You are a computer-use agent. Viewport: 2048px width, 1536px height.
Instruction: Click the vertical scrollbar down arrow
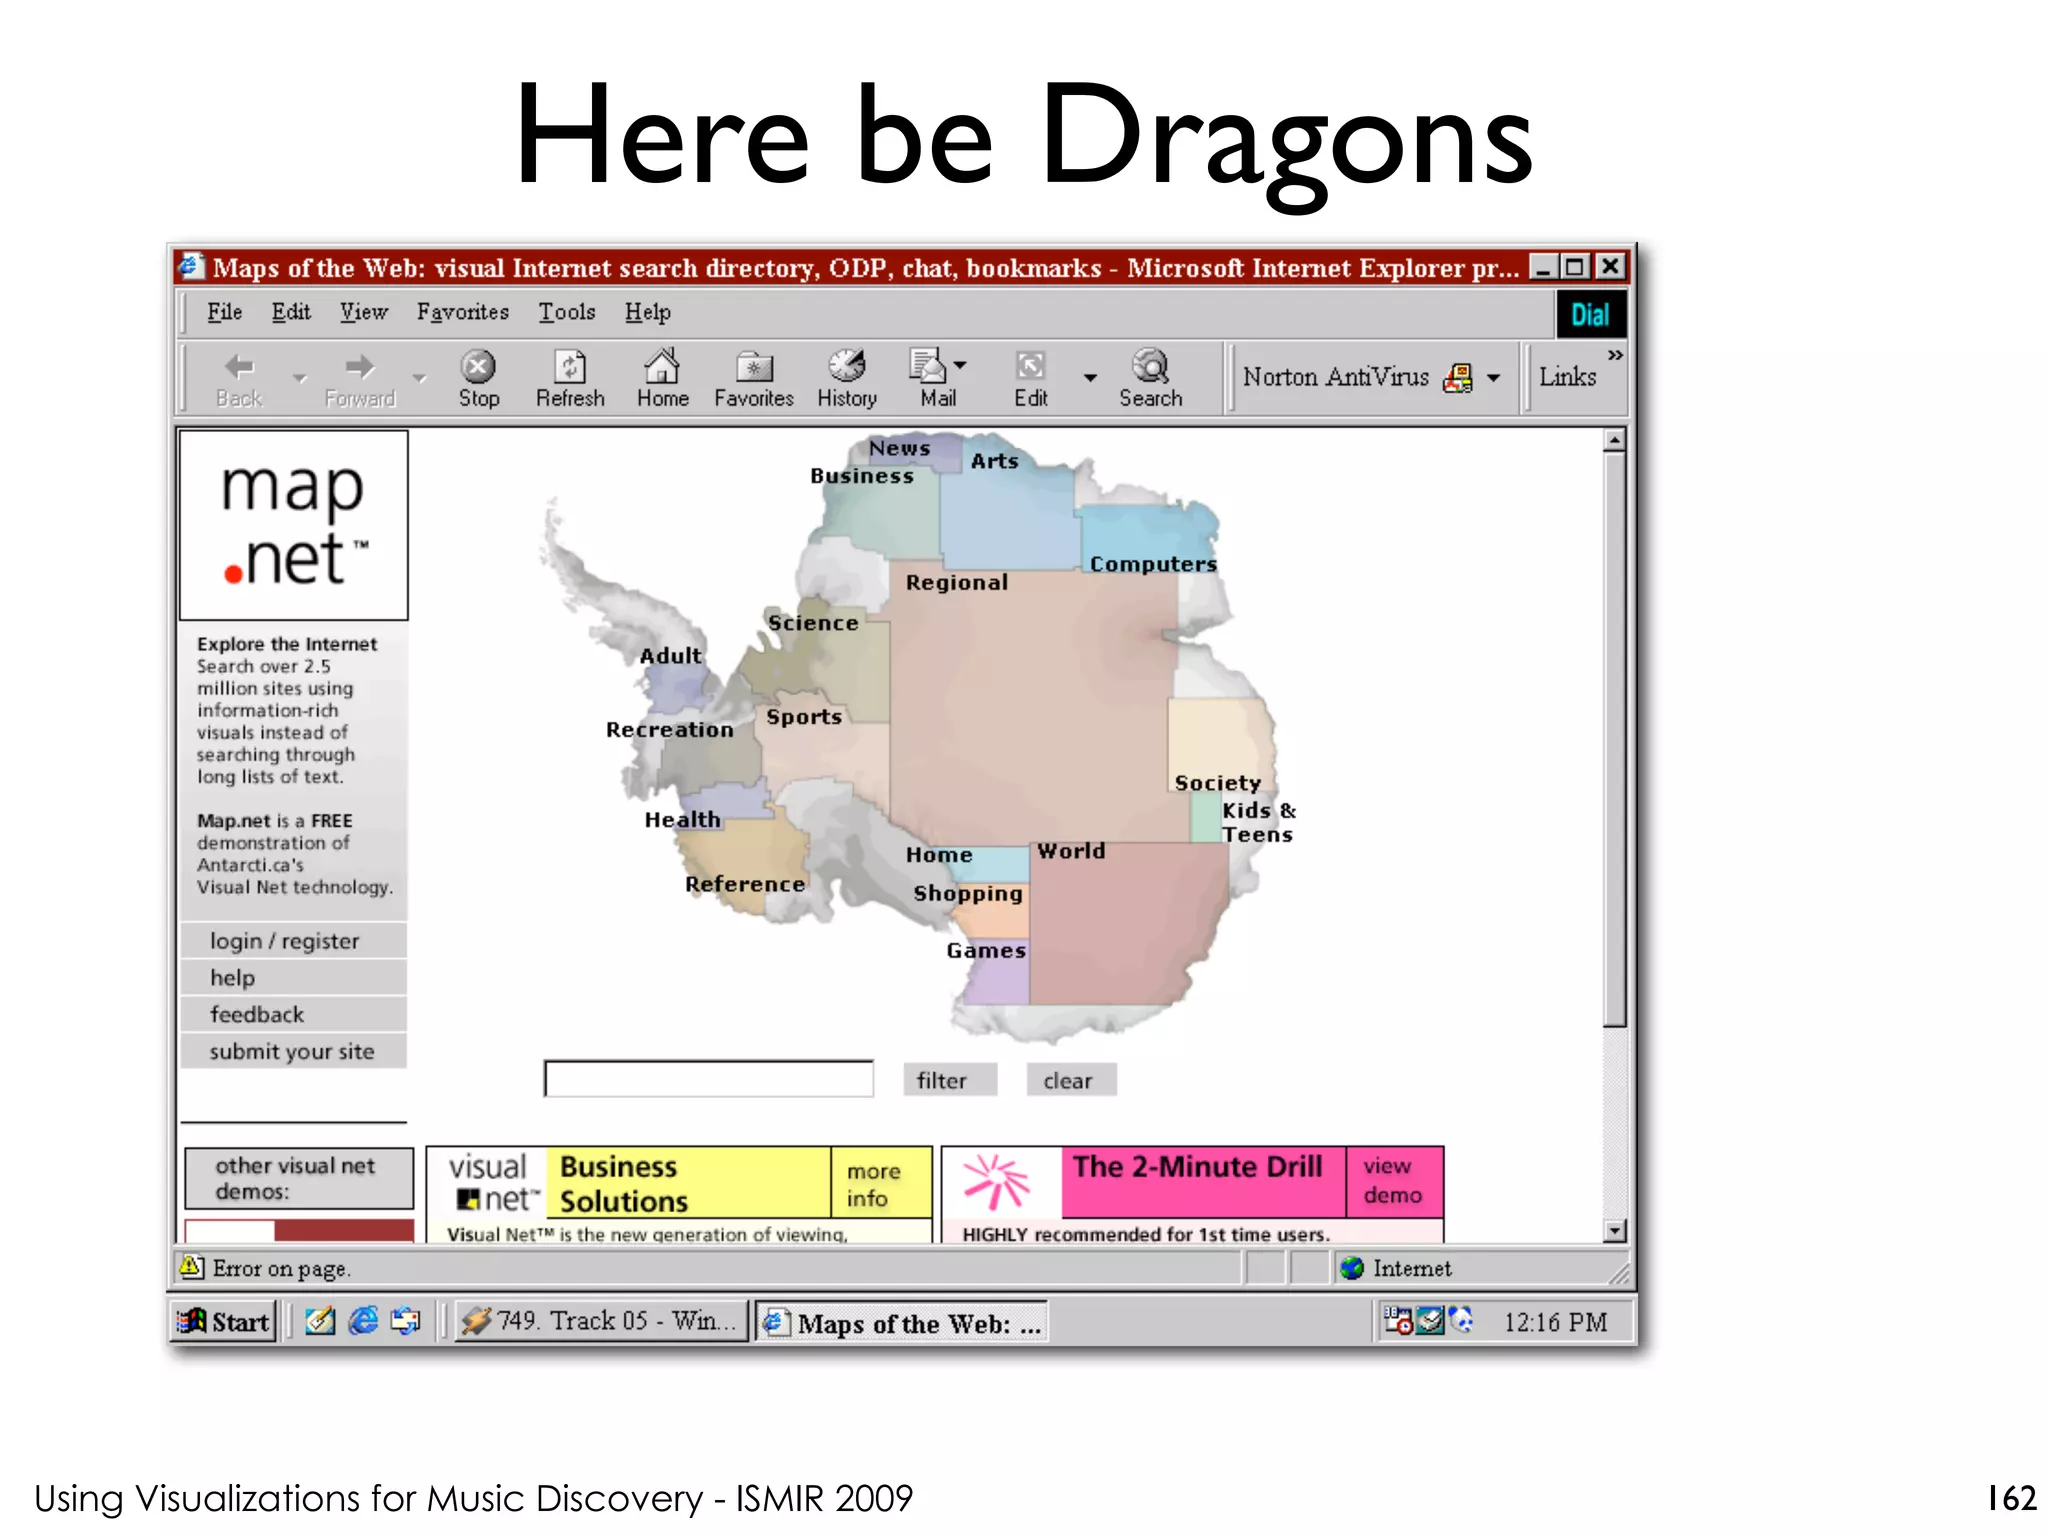point(1614,1231)
